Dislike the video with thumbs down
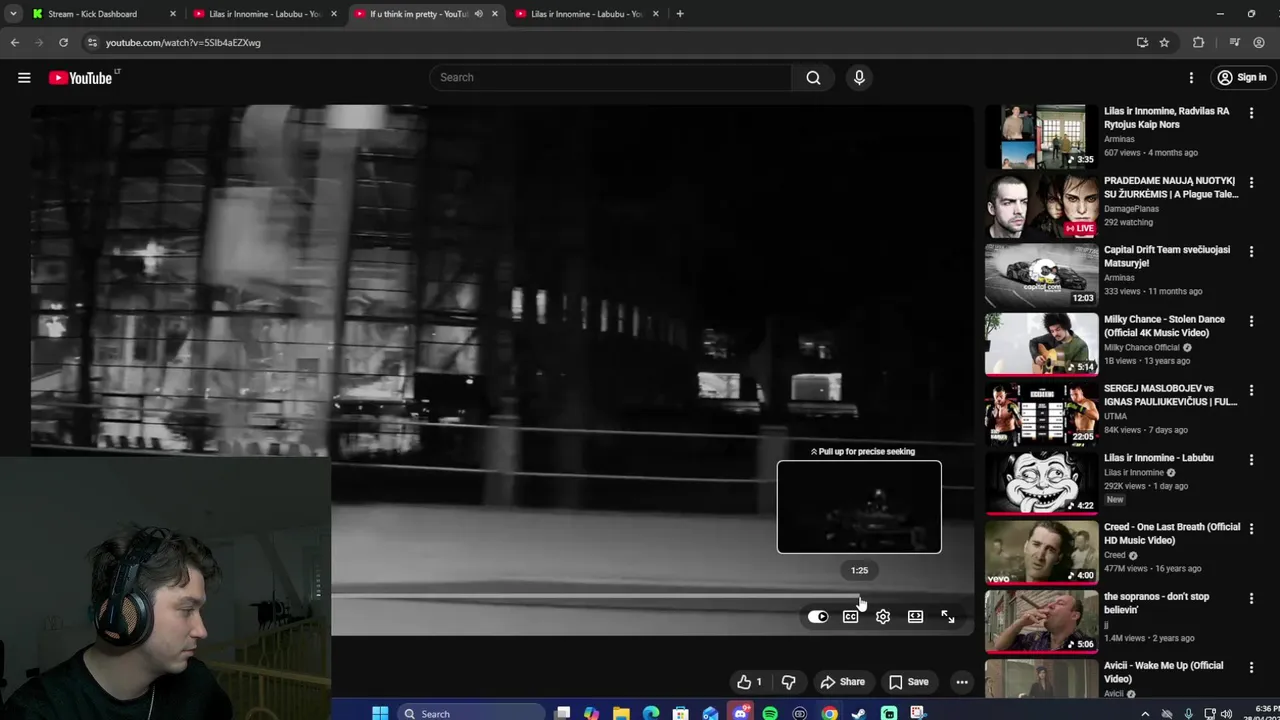1280x720 pixels. click(788, 682)
